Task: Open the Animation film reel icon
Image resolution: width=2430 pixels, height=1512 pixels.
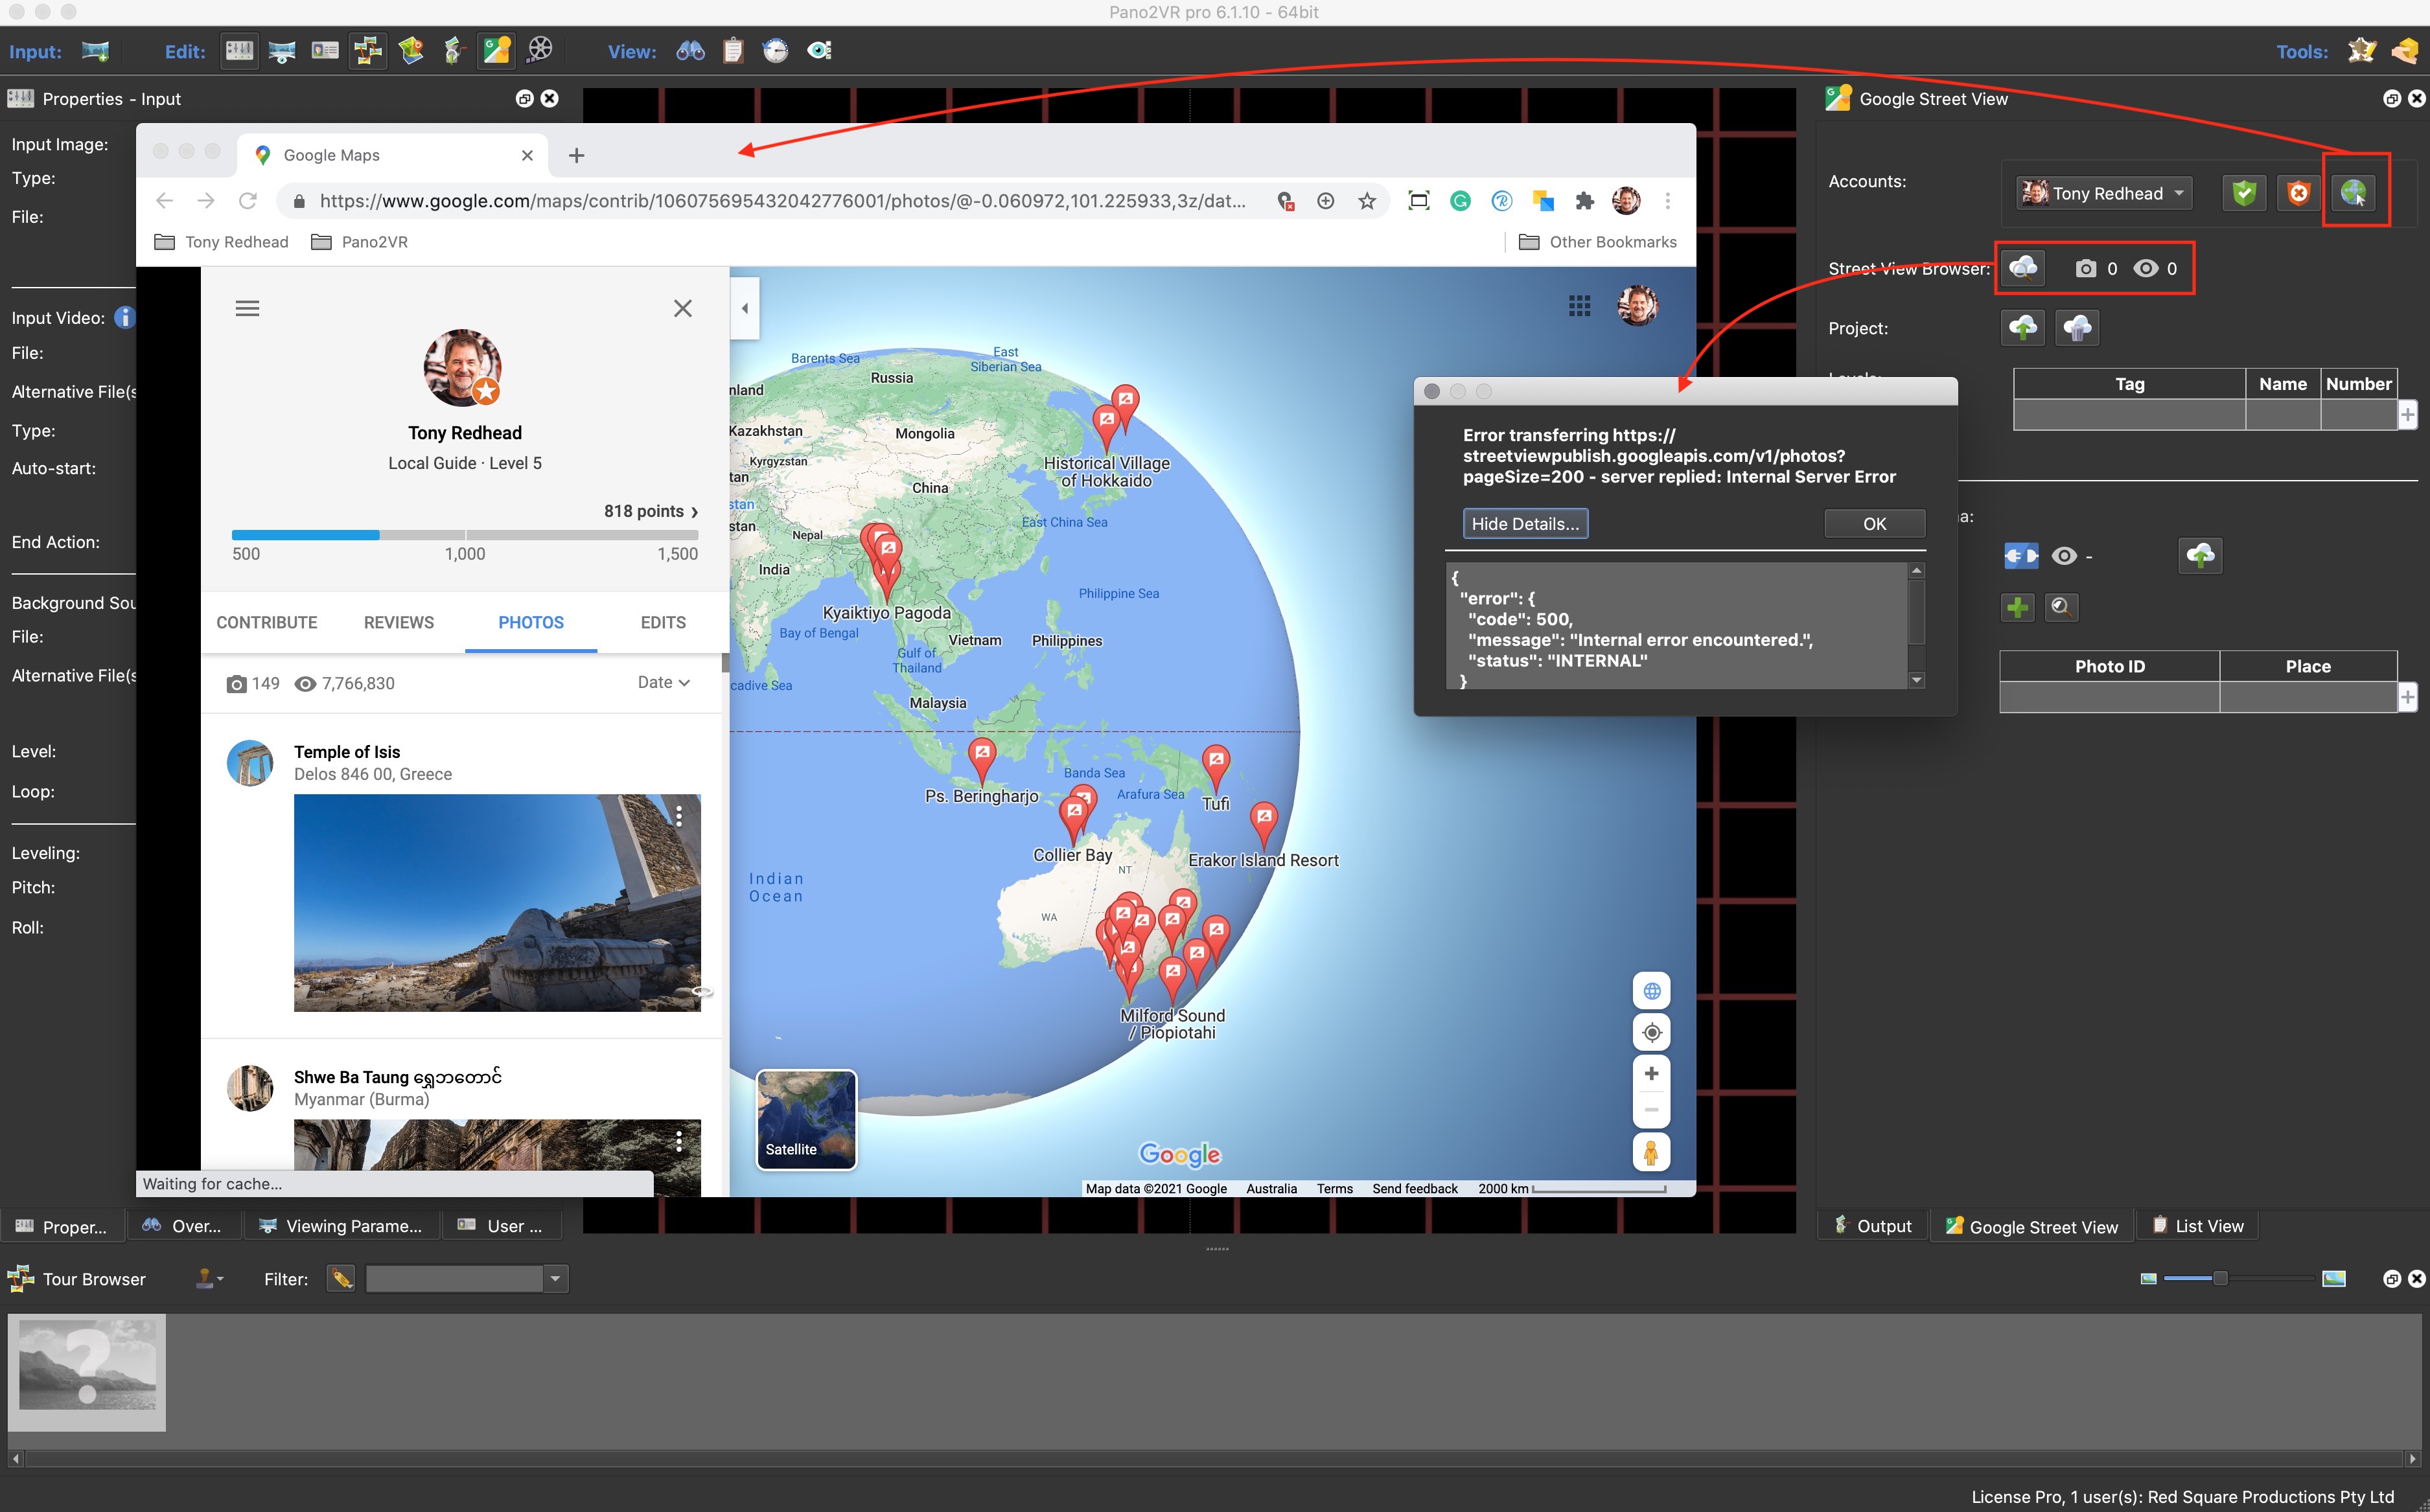Action: coord(540,51)
